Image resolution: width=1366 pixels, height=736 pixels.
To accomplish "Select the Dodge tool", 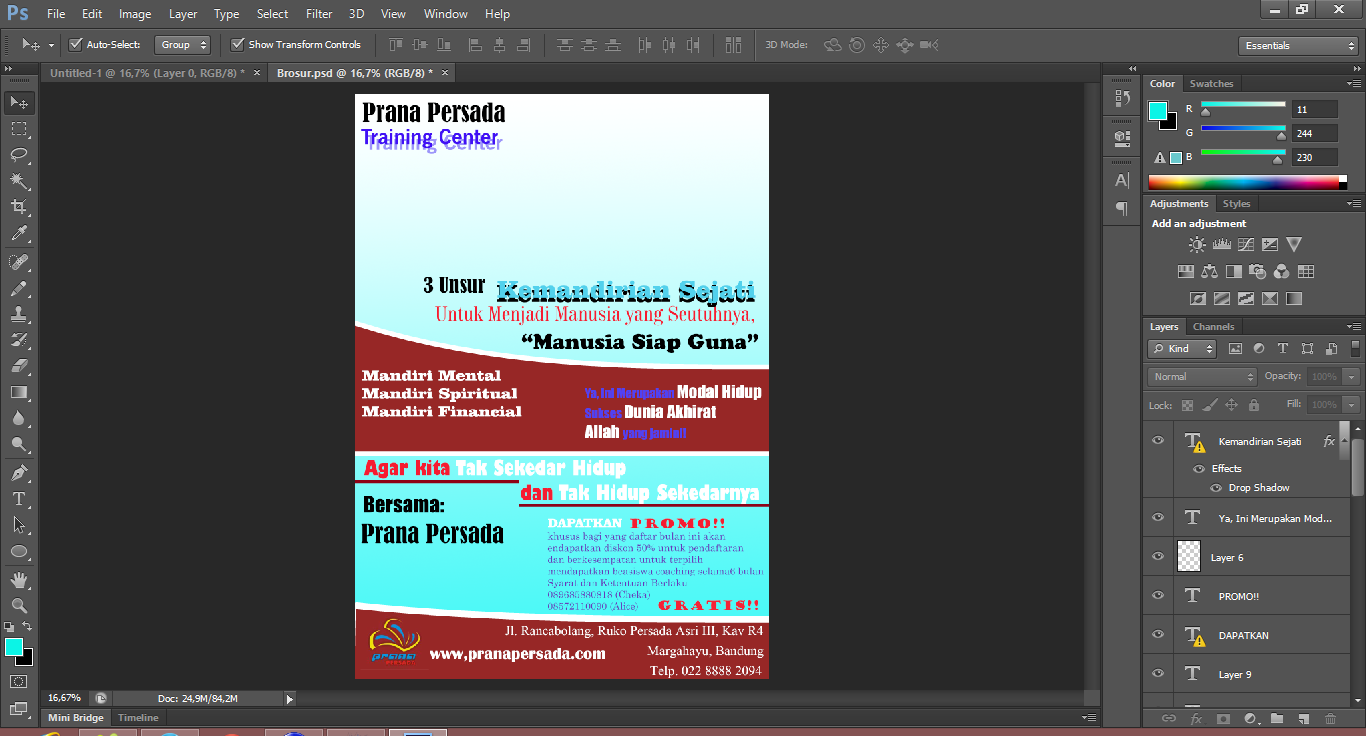I will tap(18, 445).
